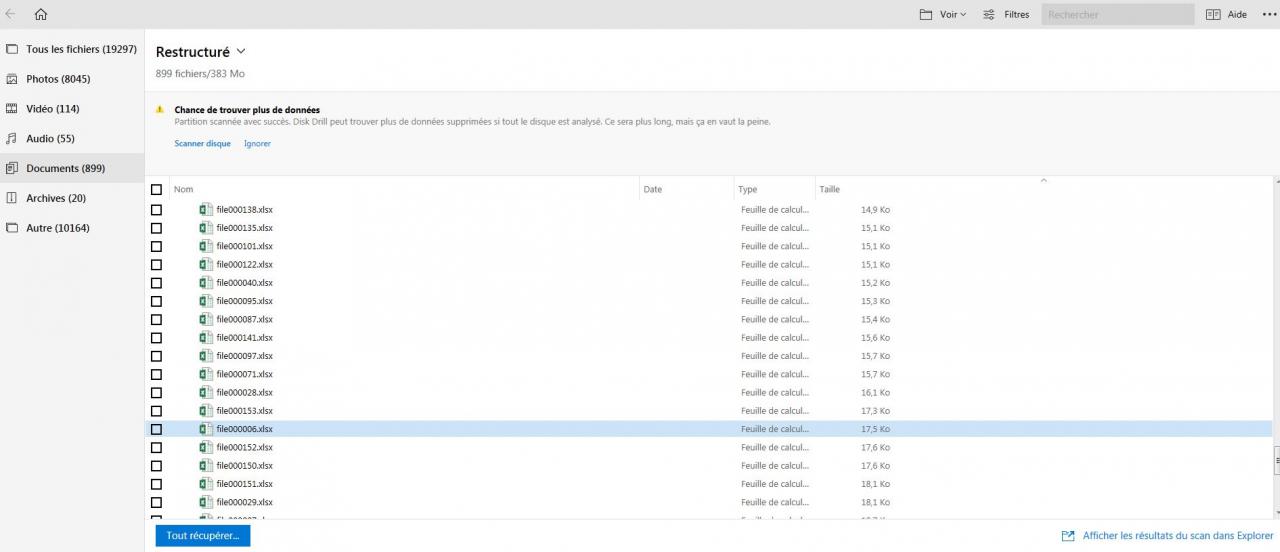Check the box for file000135.xlsx
This screenshot has height=552, width=1280.
point(156,228)
